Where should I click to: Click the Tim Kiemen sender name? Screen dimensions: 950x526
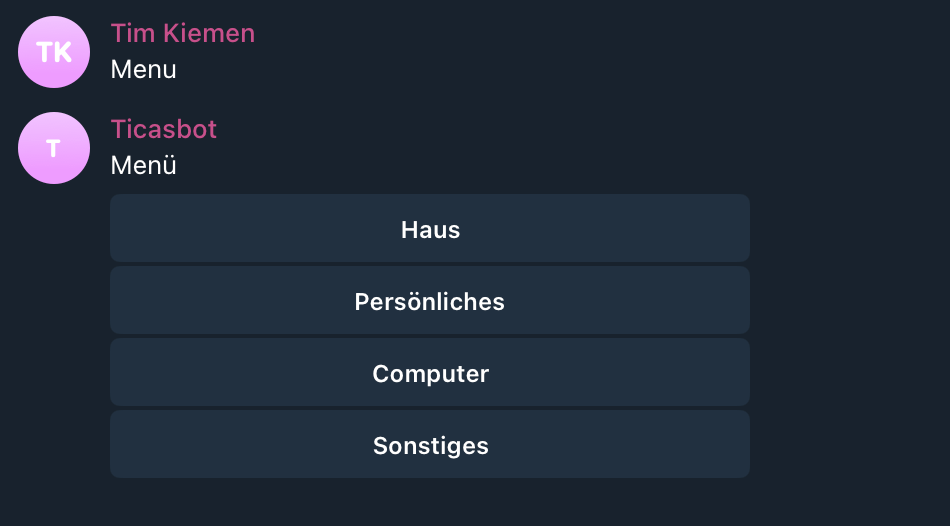click(182, 33)
